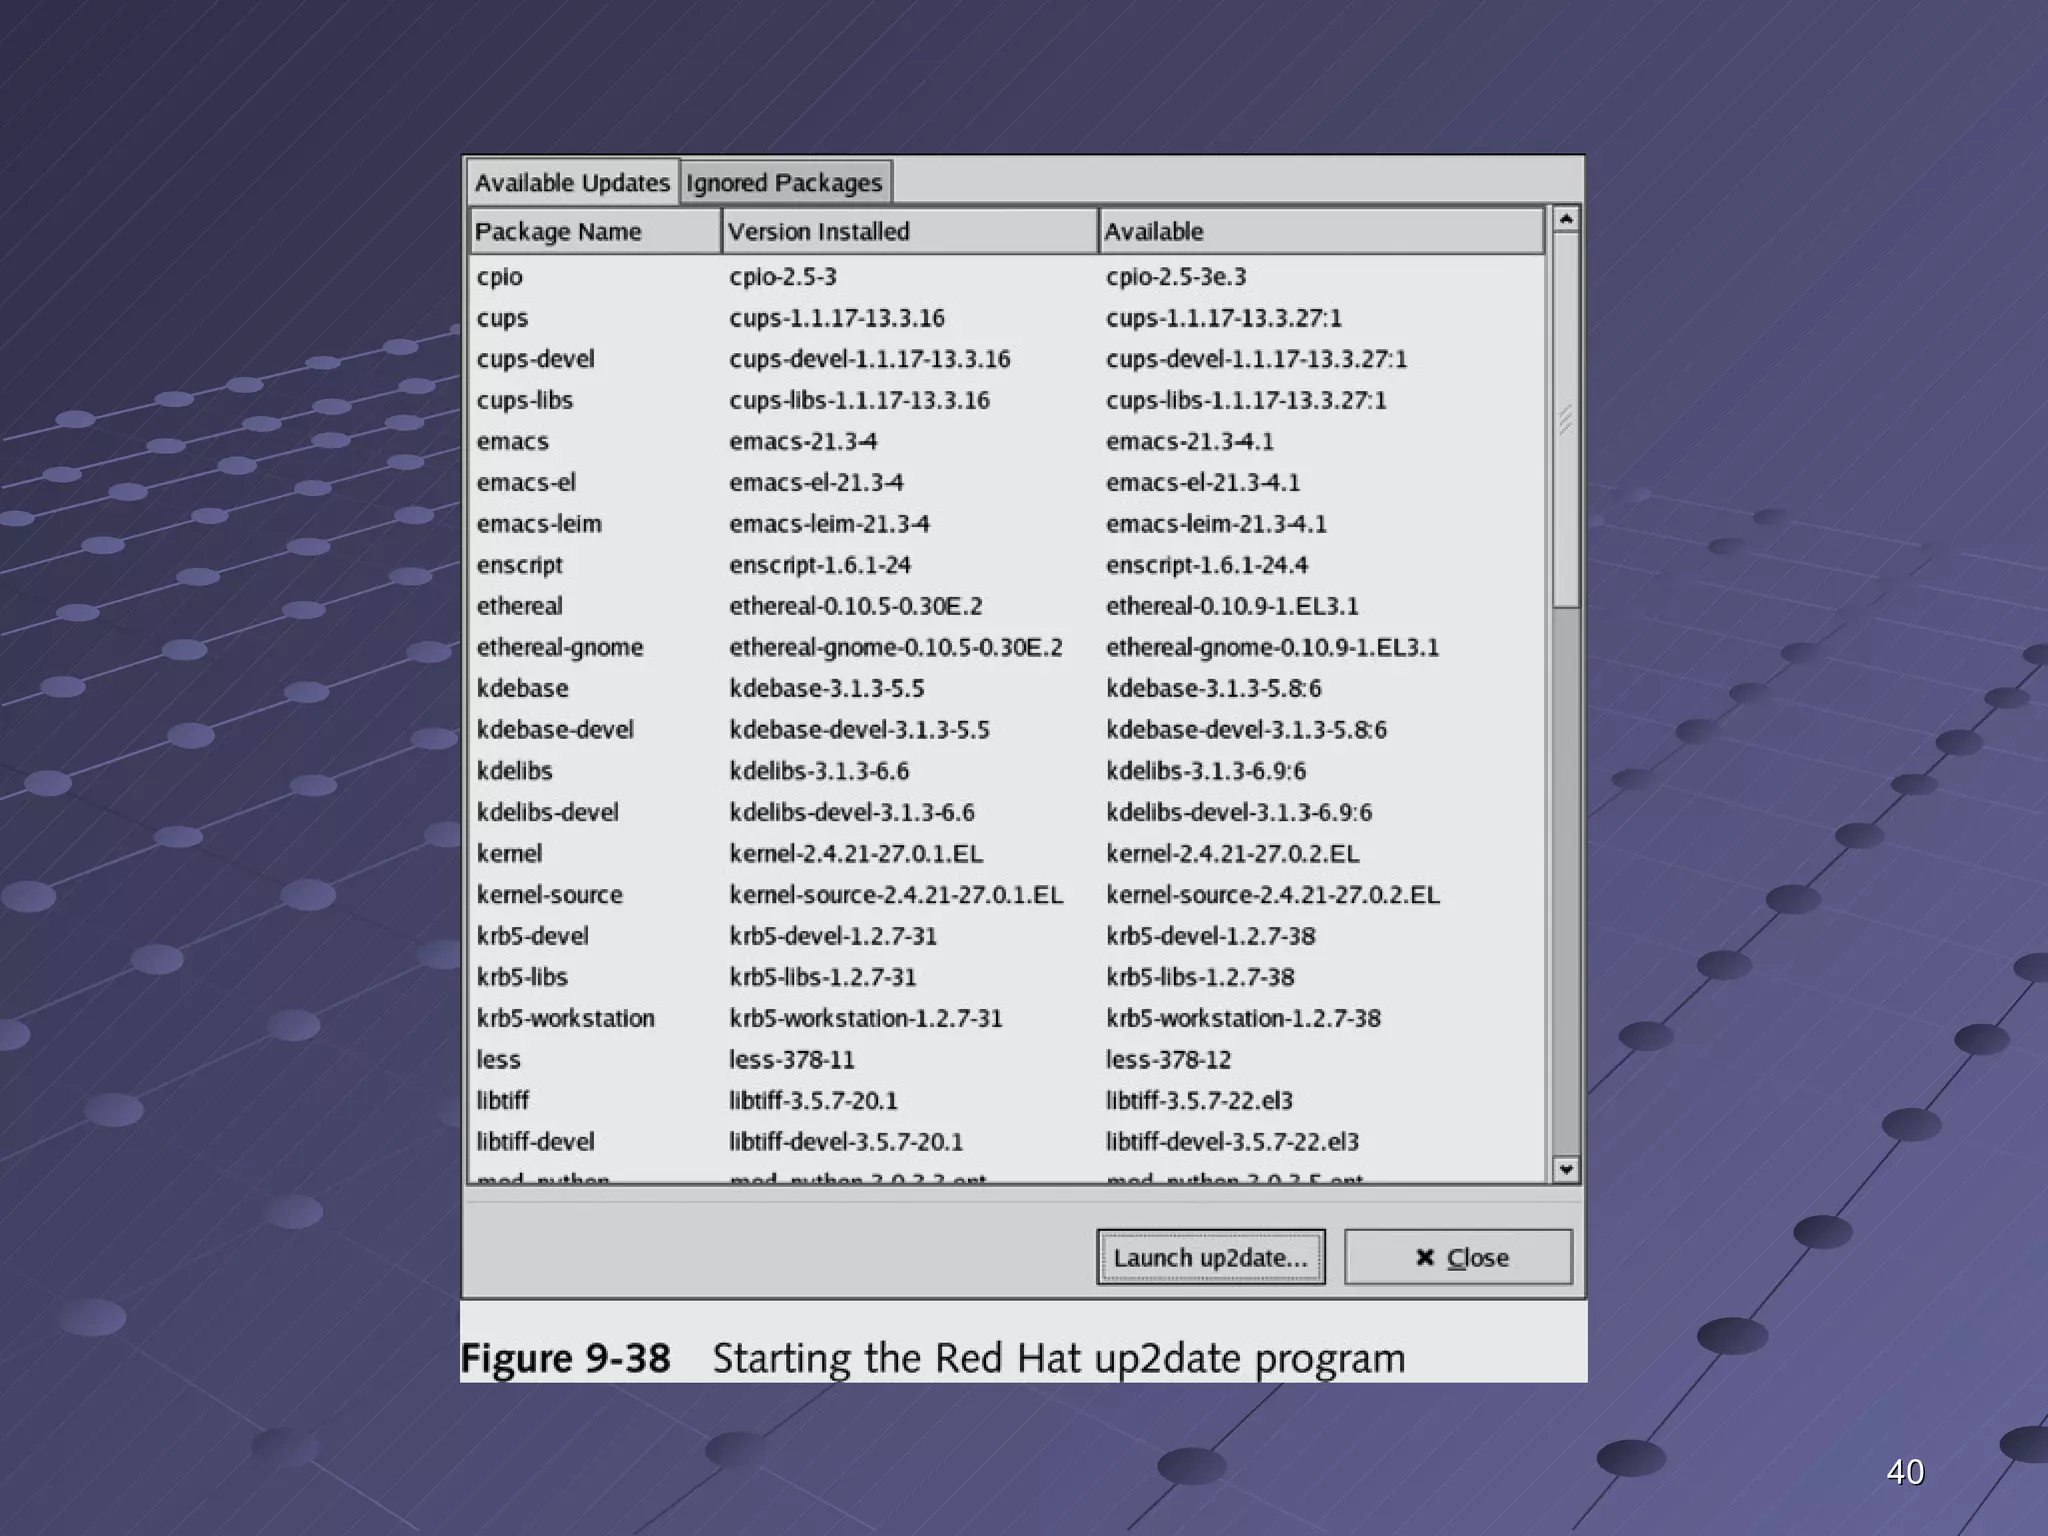The width and height of the screenshot is (2048, 1536).
Task: Click installed version emacs-21.3-4
Action: [803, 441]
